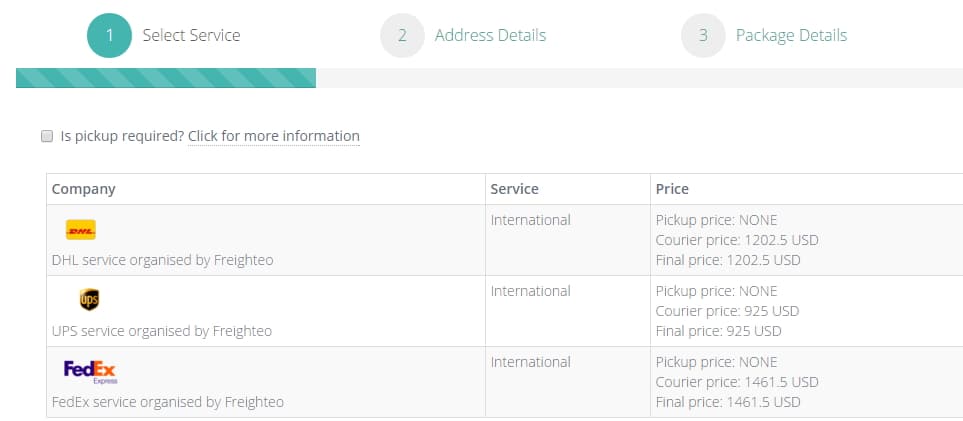Choose DHL service organised by Freighteo
This screenshot has height=421, width=963.
coord(163,260)
